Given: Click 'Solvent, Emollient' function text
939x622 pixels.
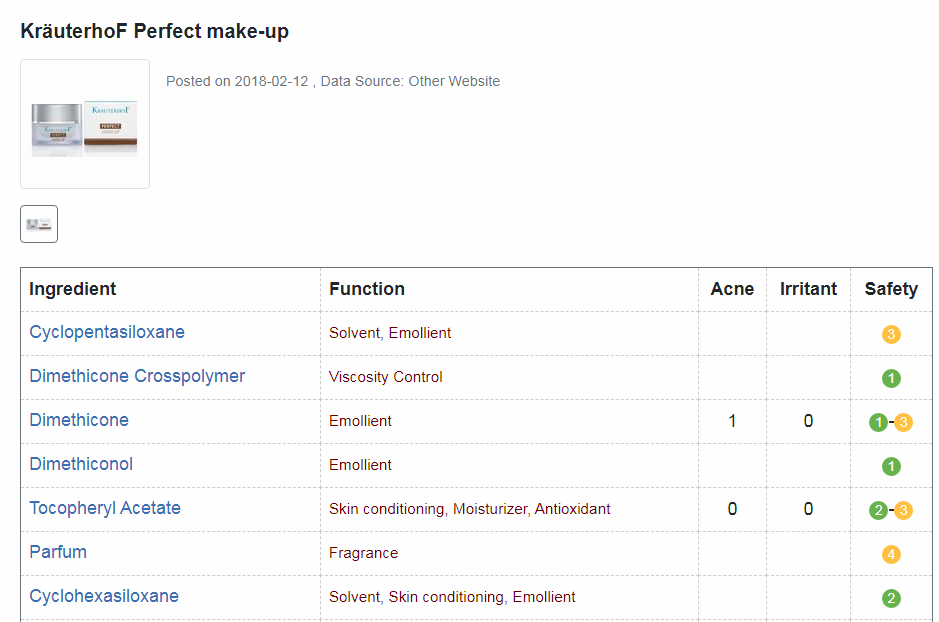Looking at the screenshot, I should (390, 333).
